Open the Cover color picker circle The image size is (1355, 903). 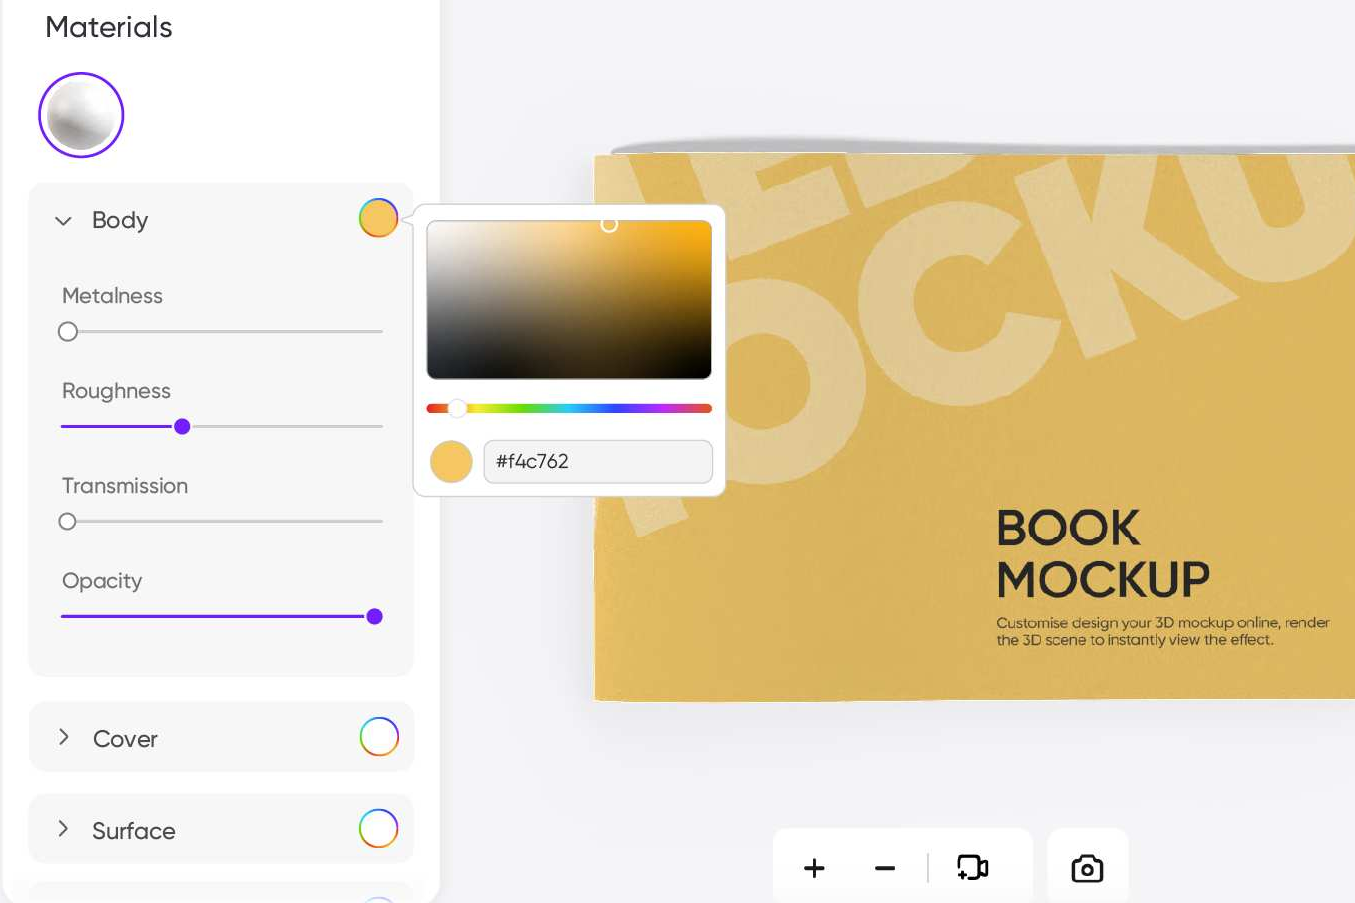[x=379, y=737]
